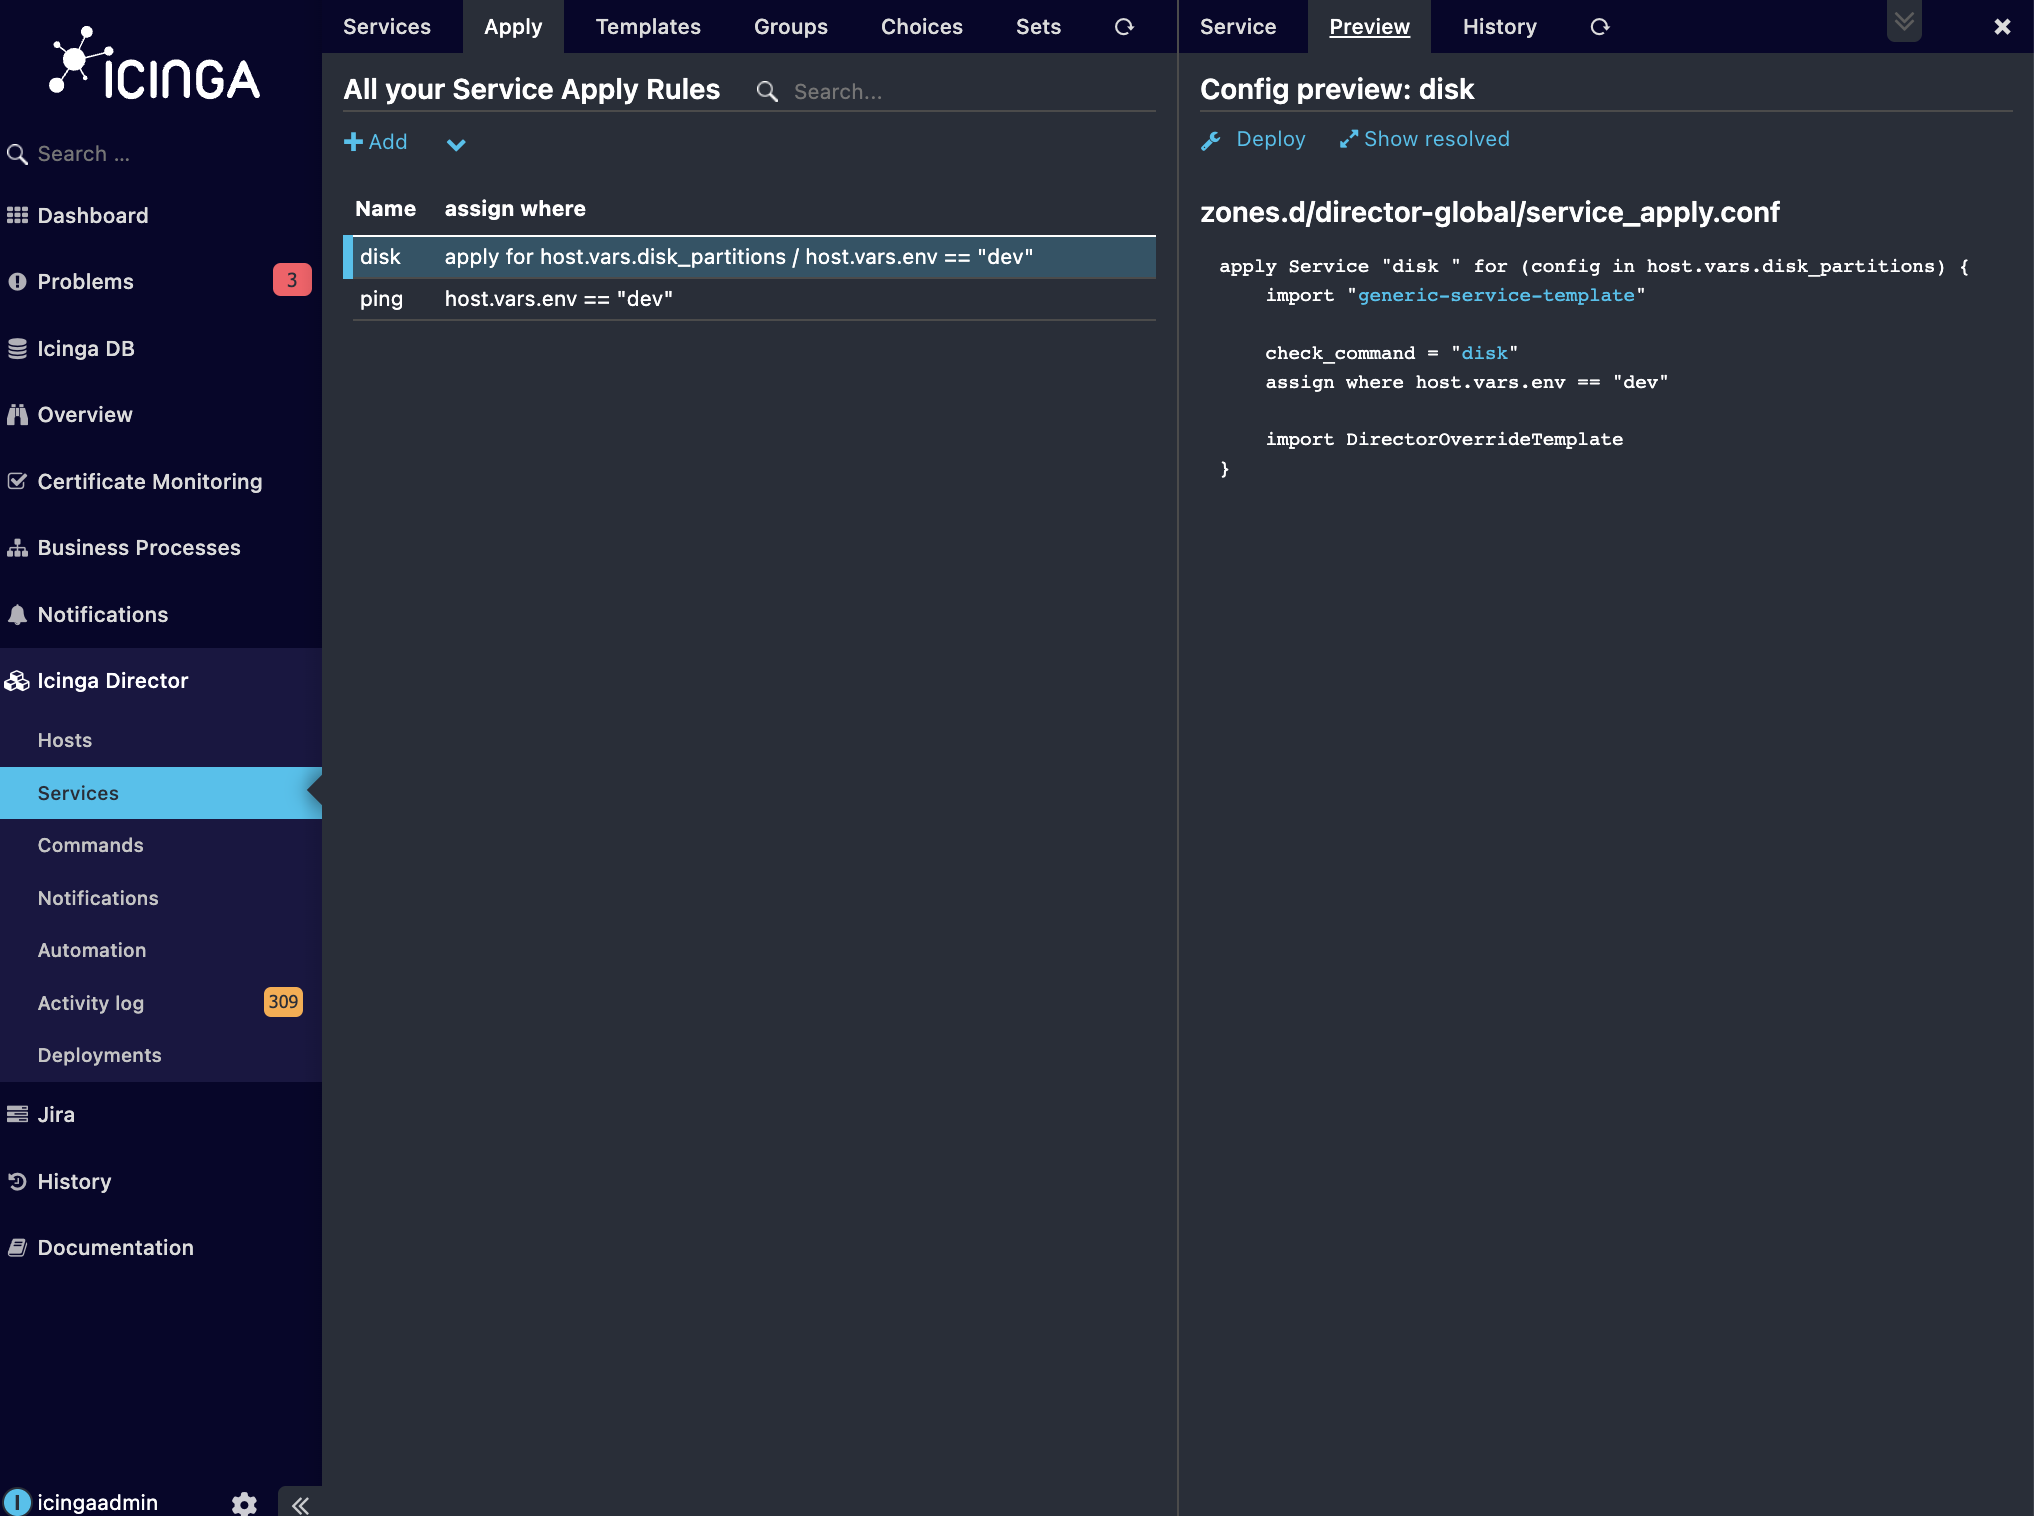Open Notifications under Icinga Director submenu
Screen dimensions: 2034x1516
point(98,898)
